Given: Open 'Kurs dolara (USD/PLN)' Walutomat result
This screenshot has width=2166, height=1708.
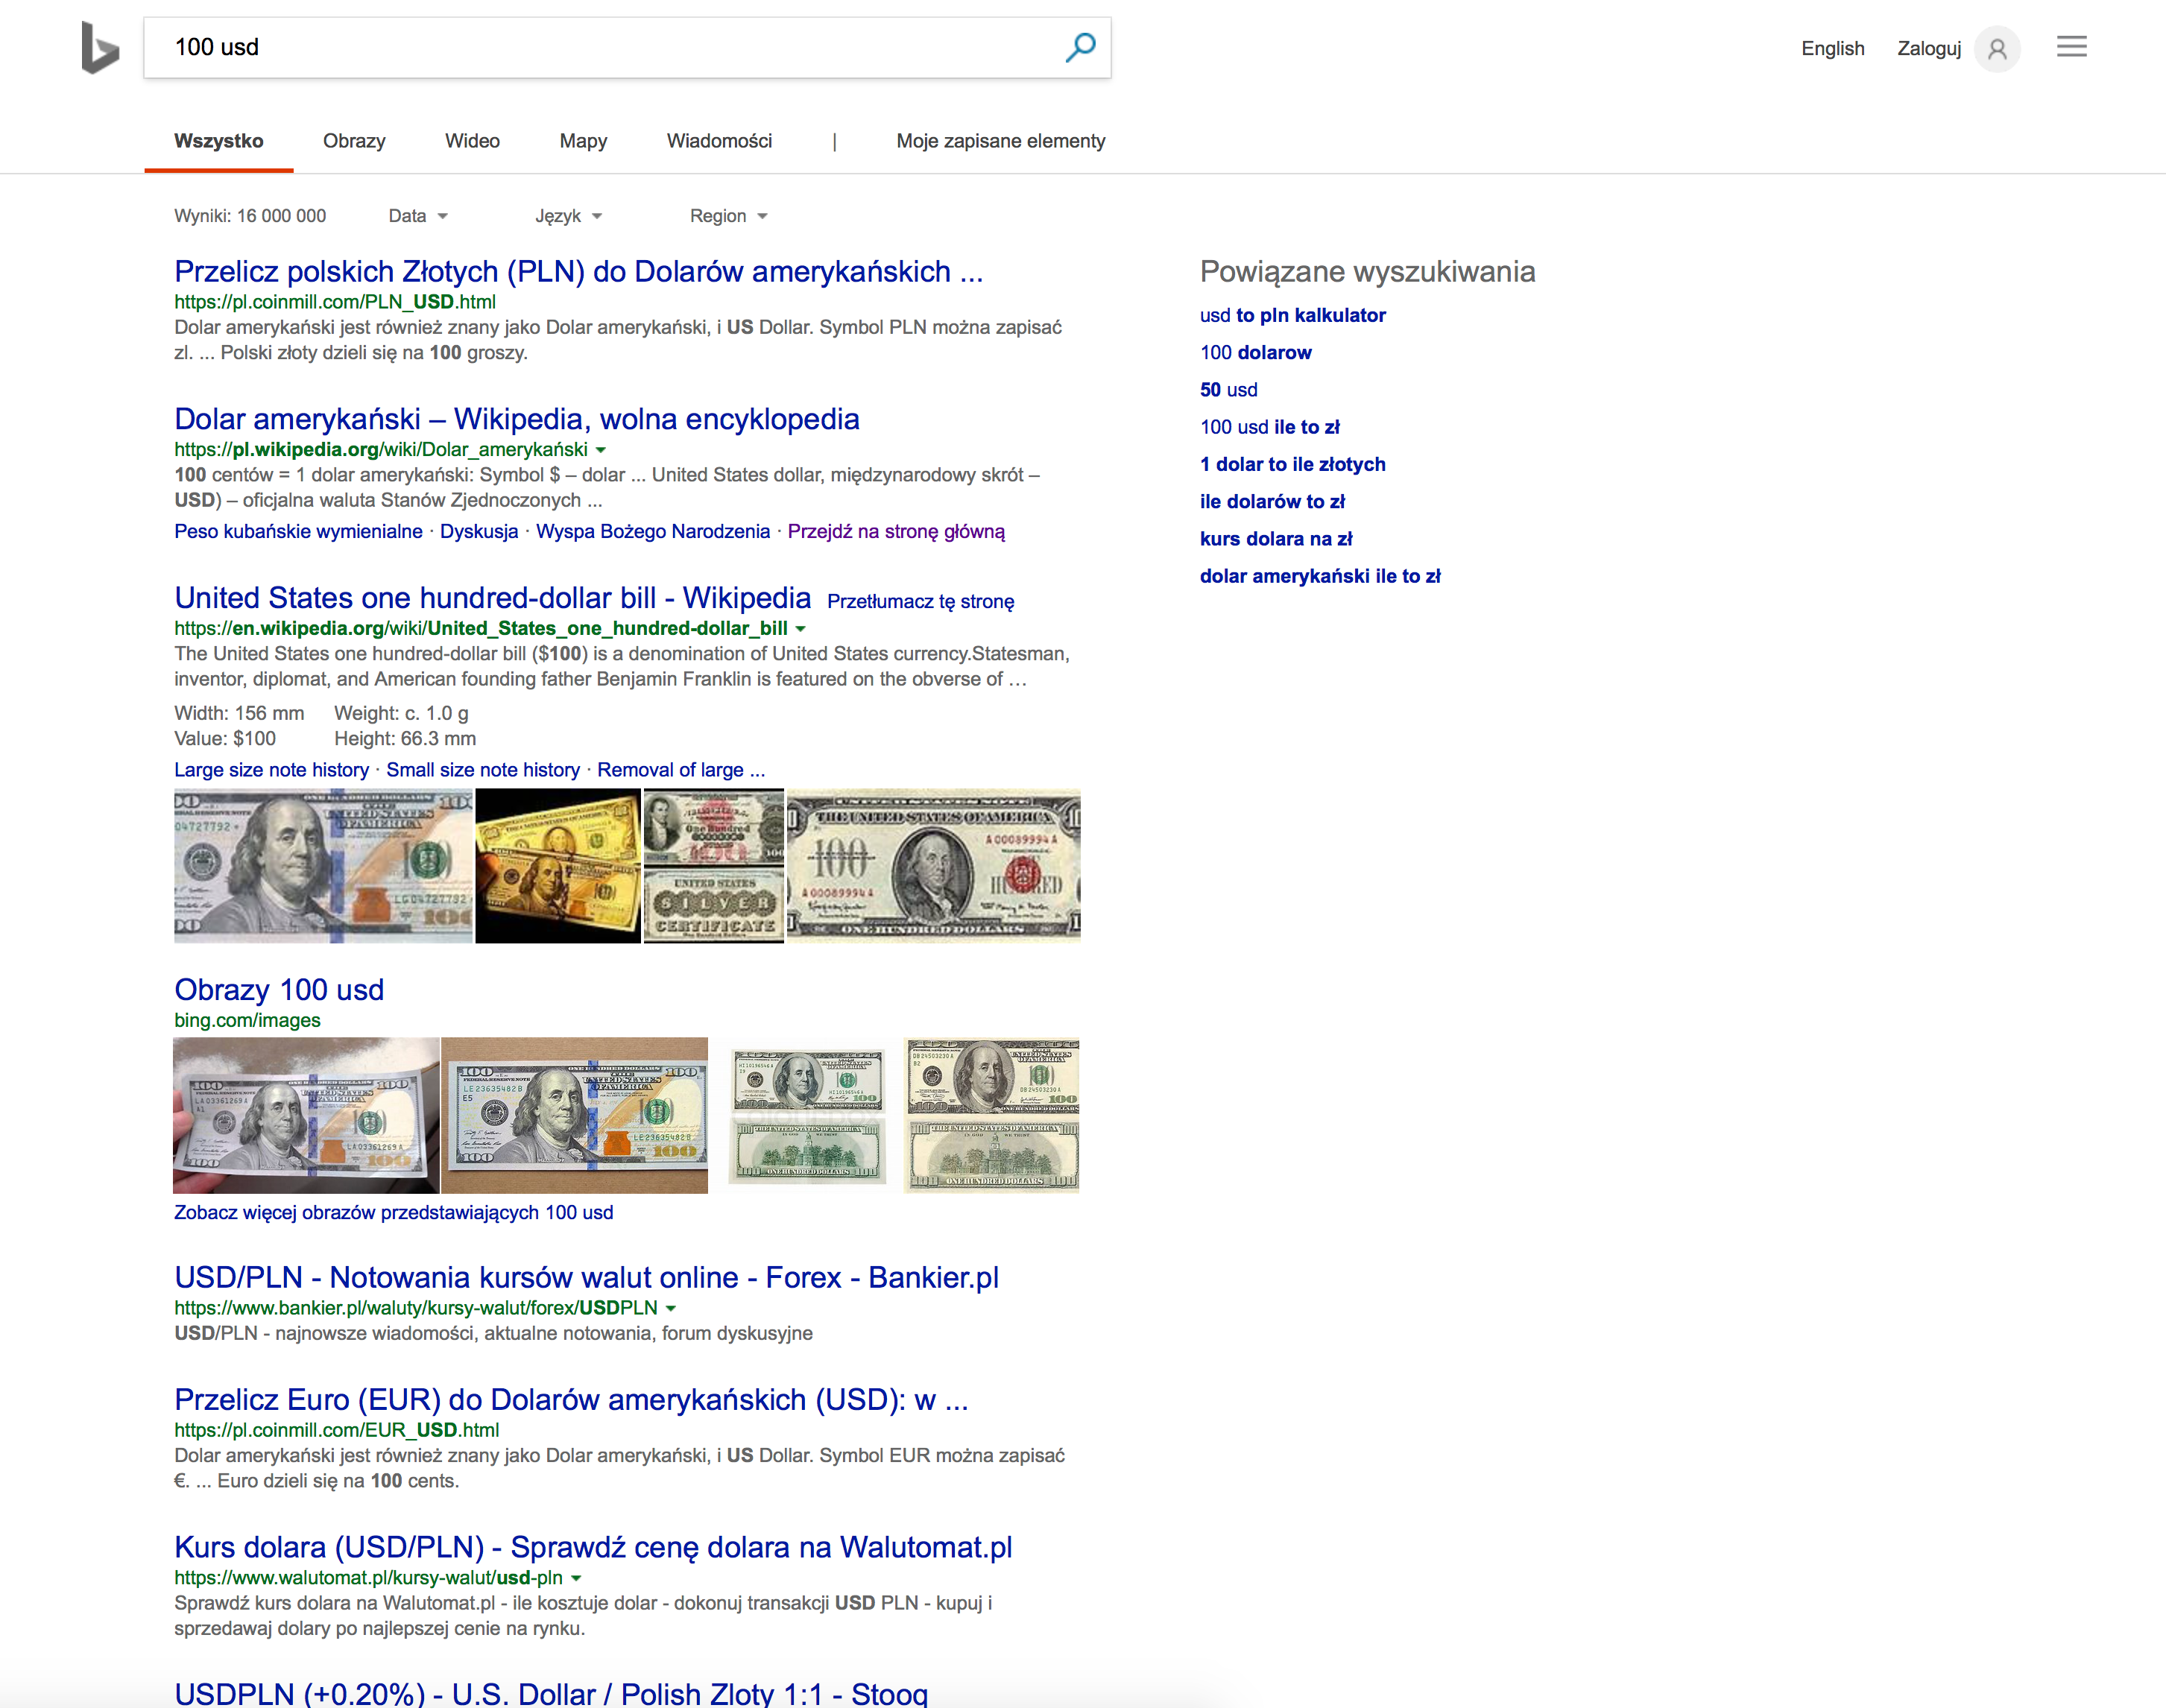Looking at the screenshot, I should tap(593, 1548).
